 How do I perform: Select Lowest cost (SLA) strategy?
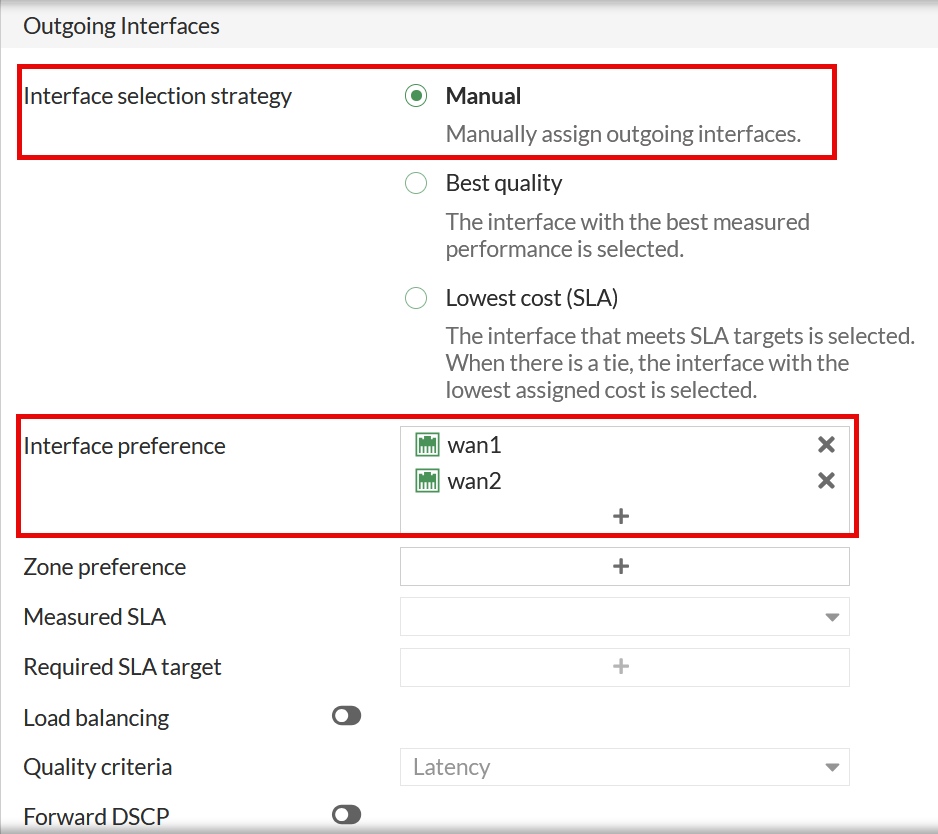tap(416, 298)
